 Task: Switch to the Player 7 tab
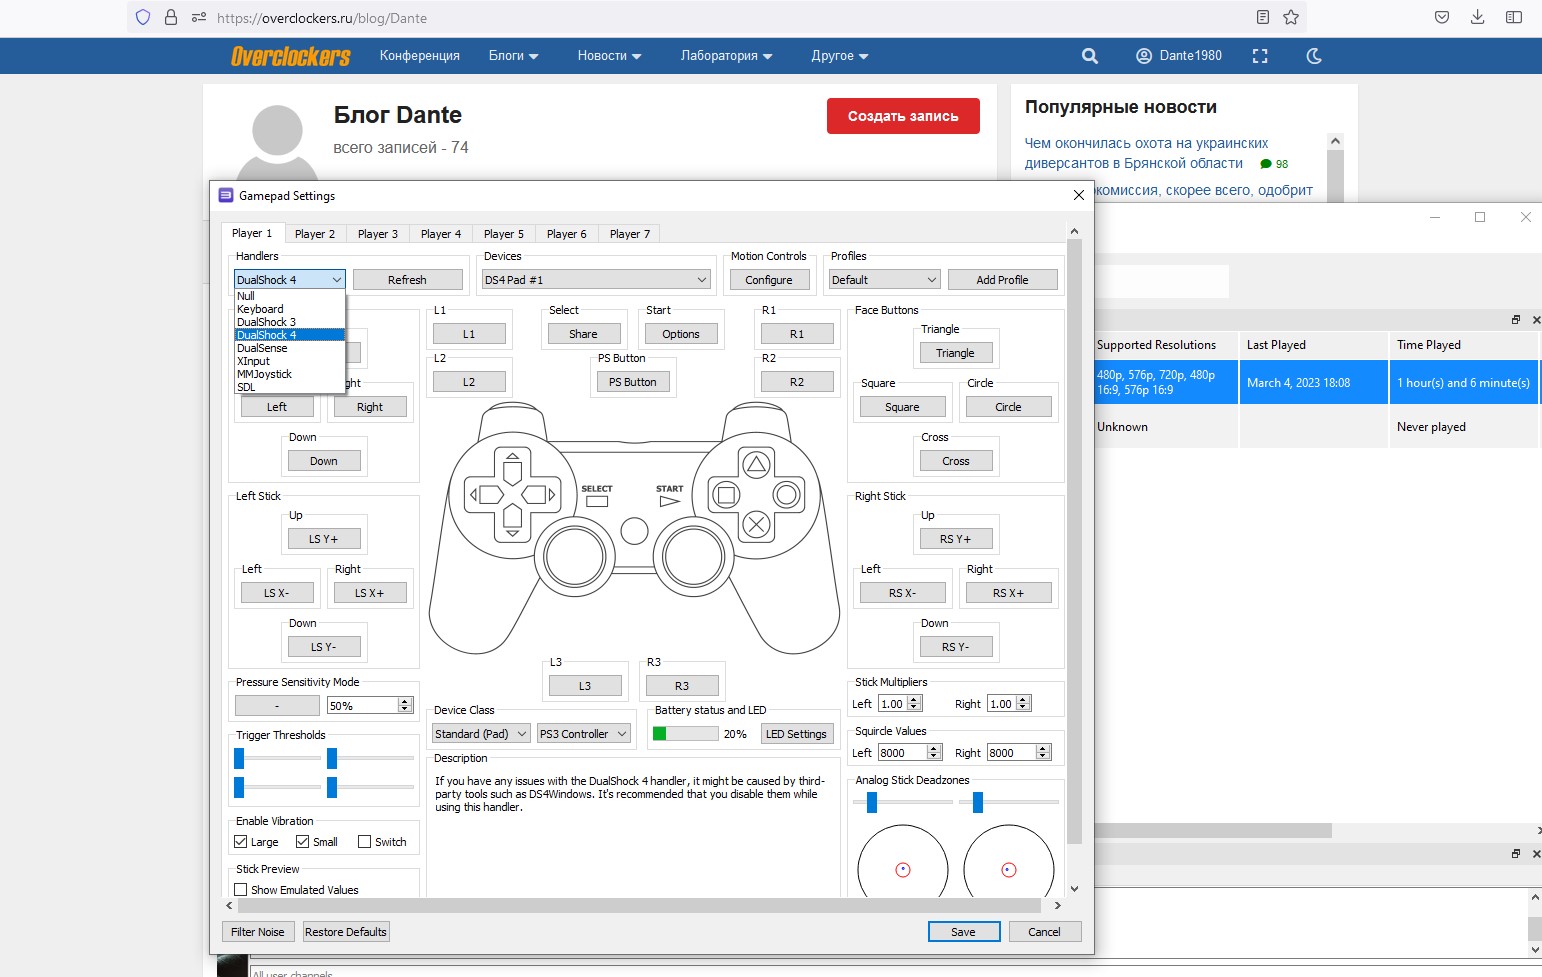[630, 234]
